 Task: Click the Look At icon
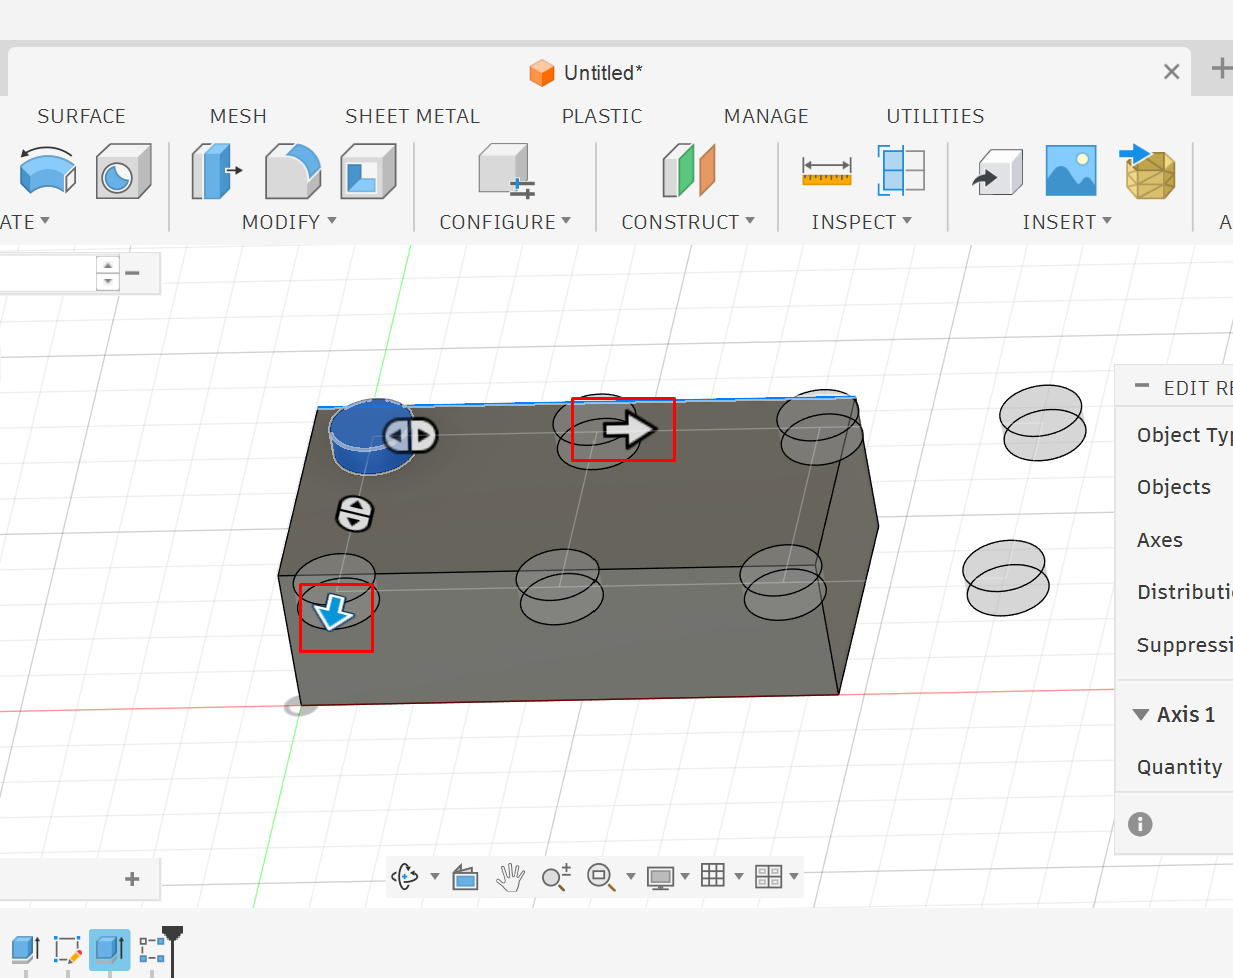pos(465,877)
